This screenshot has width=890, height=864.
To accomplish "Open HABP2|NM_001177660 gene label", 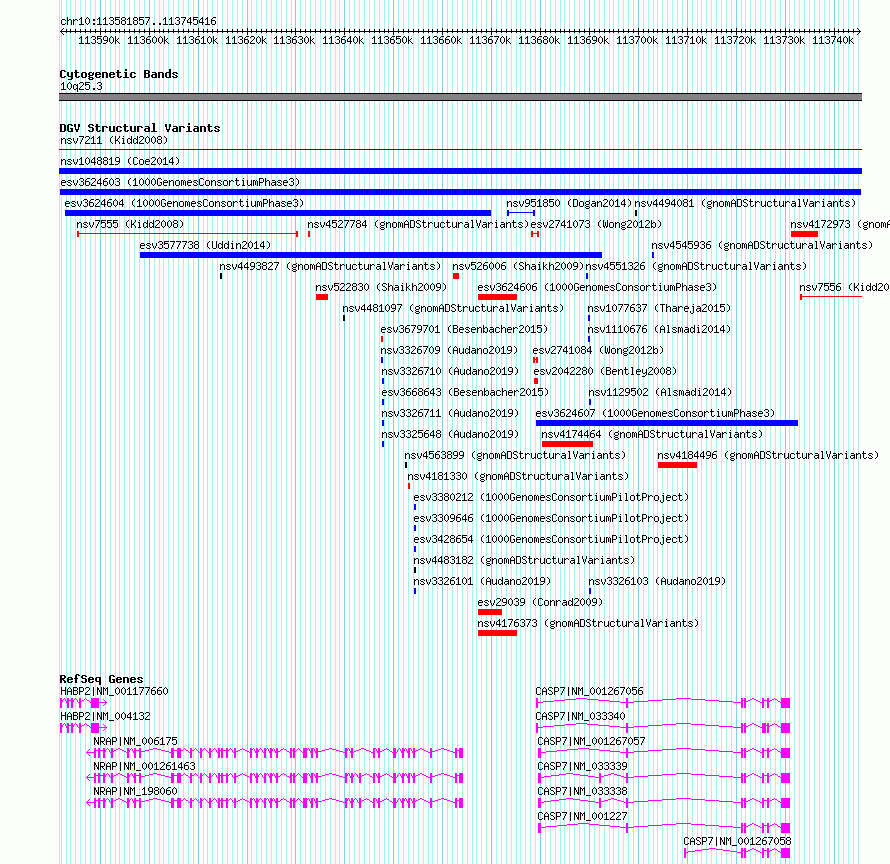I will coord(114,691).
